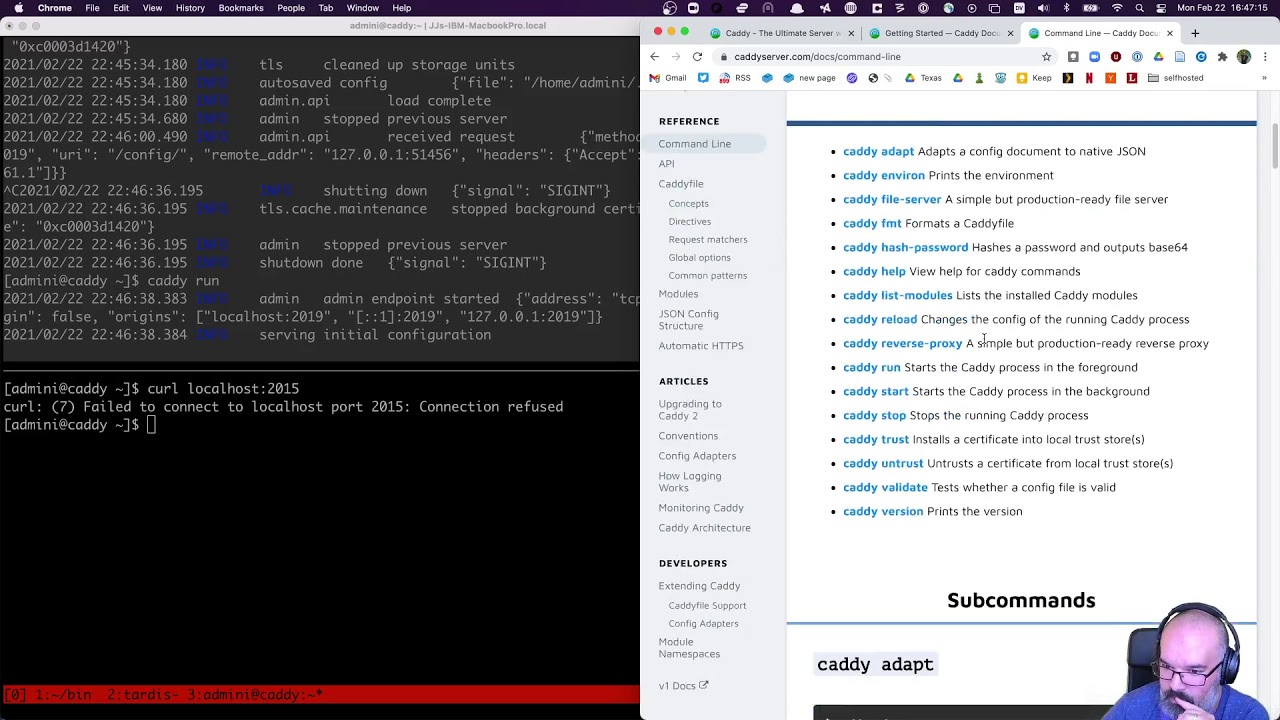Open 'Concepts' under Caddyfile
Image resolution: width=1280 pixels, height=720 pixels.
(688, 204)
